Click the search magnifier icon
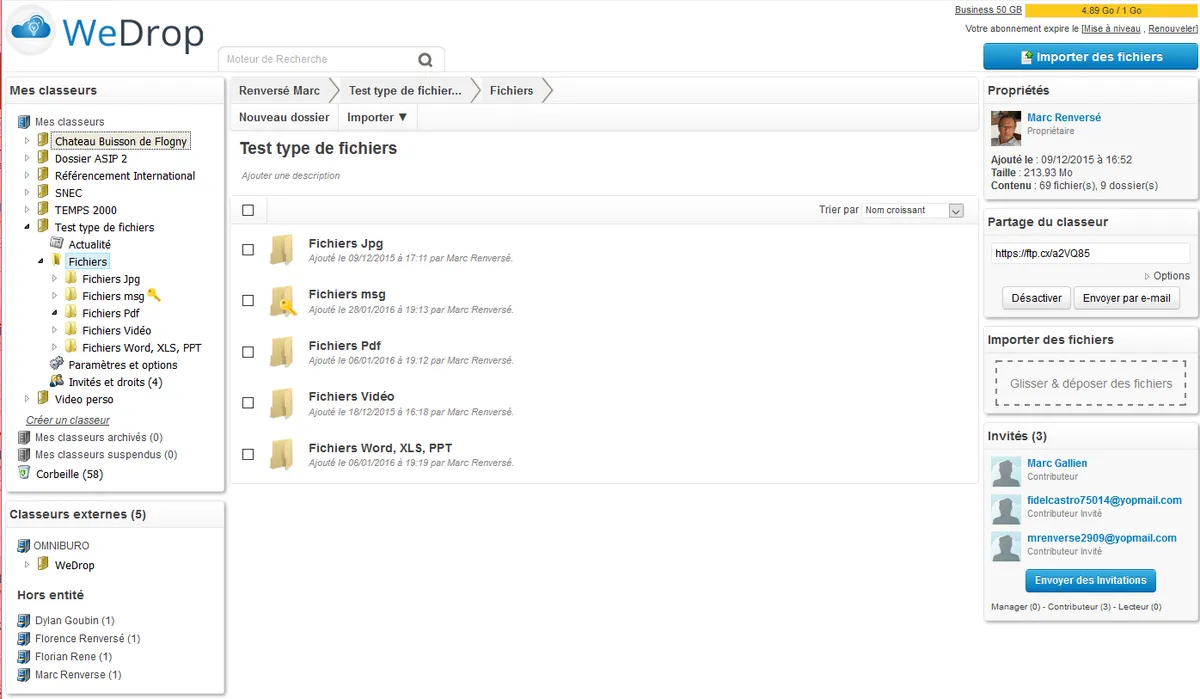The image size is (1200, 699). pyautogui.click(x=425, y=60)
